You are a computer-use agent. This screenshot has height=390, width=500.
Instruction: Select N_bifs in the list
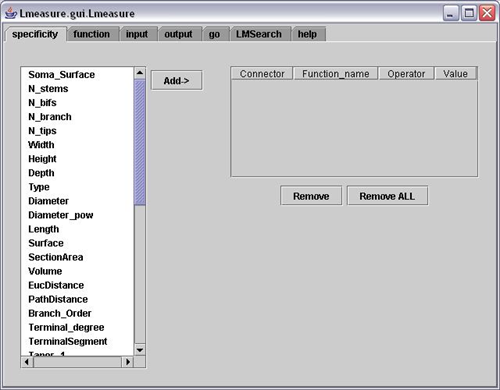[77, 103]
